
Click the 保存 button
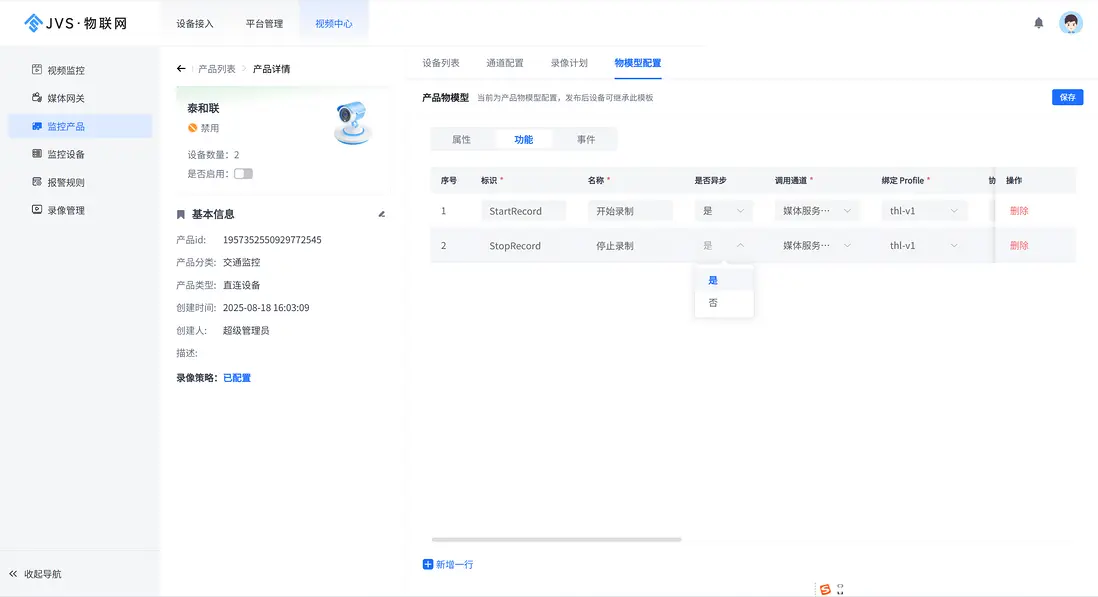click(1067, 98)
